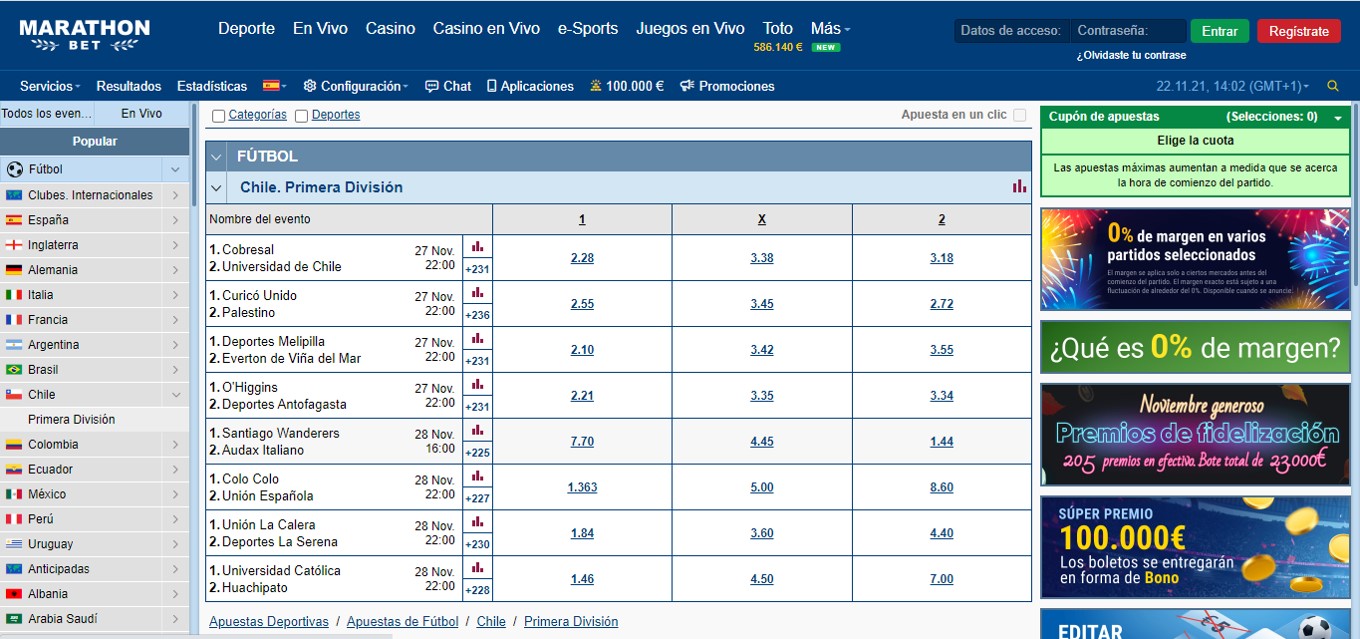Open statistics icon for Colo Colo match
This screenshot has height=639, width=1360.
pos(477,476)
